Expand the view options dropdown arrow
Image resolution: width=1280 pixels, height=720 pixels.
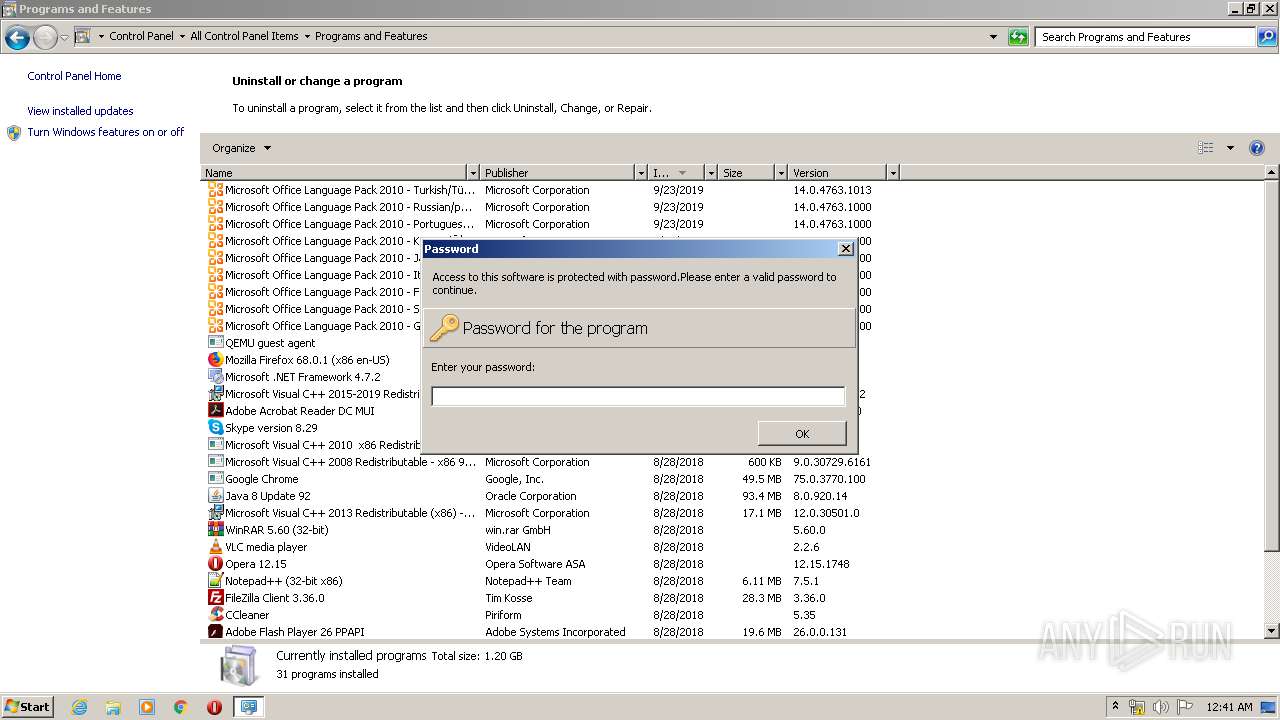[1230, 148]
